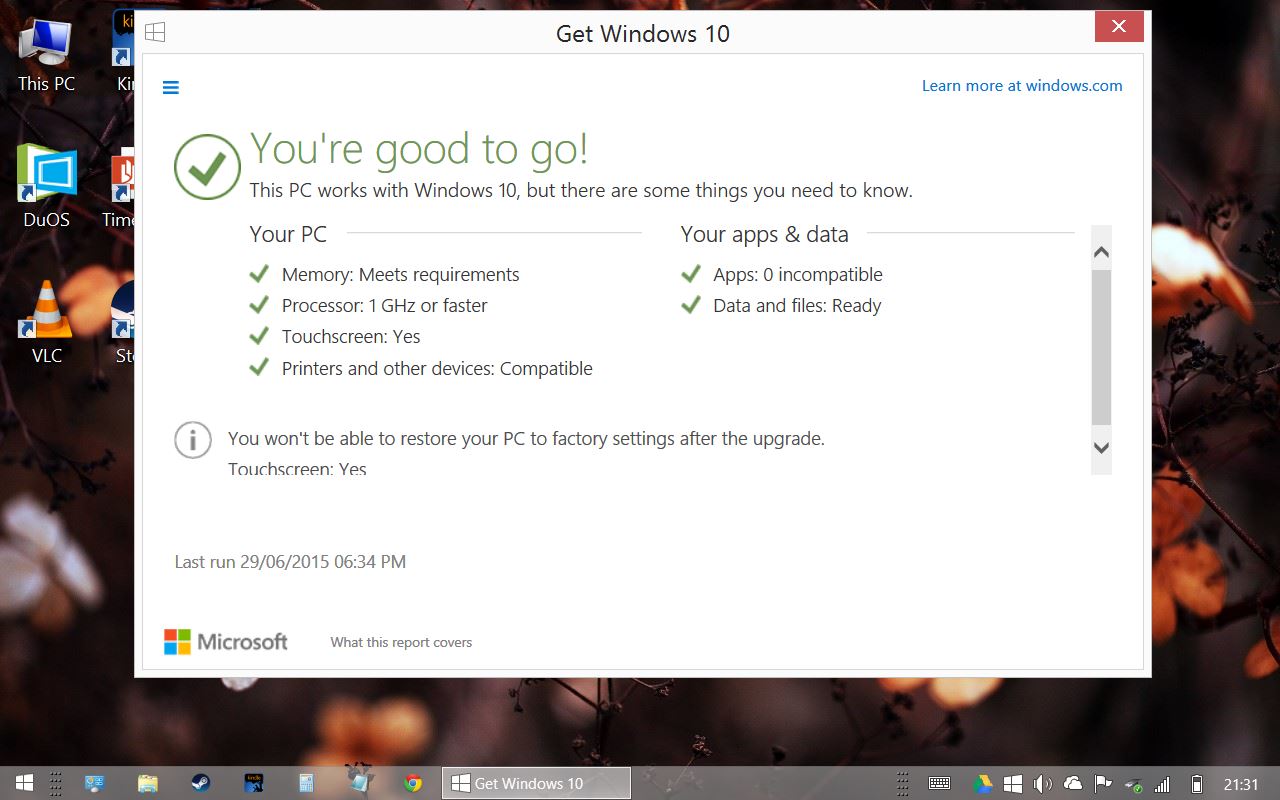Open Control Panel from the taskbar
Image resolution: width=1280 pixels, height=800 pixels.
coord(95,784)
